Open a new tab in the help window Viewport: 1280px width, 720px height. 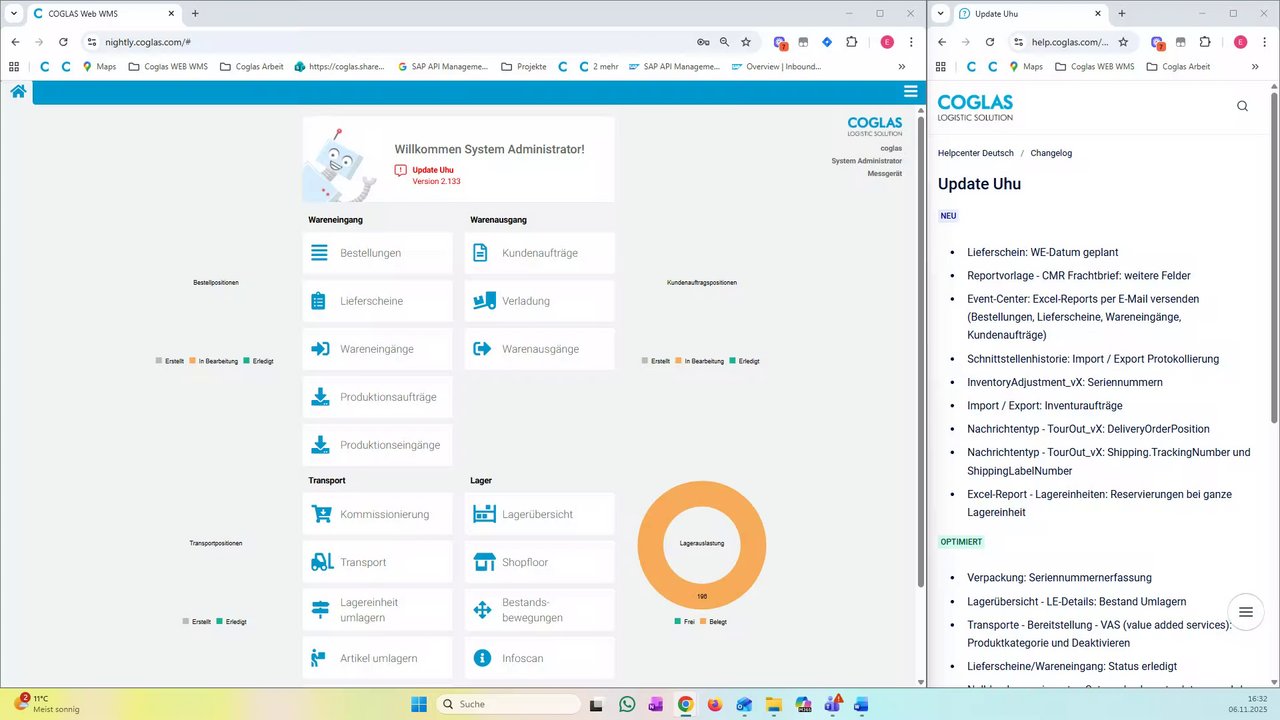click(1122, 14)
